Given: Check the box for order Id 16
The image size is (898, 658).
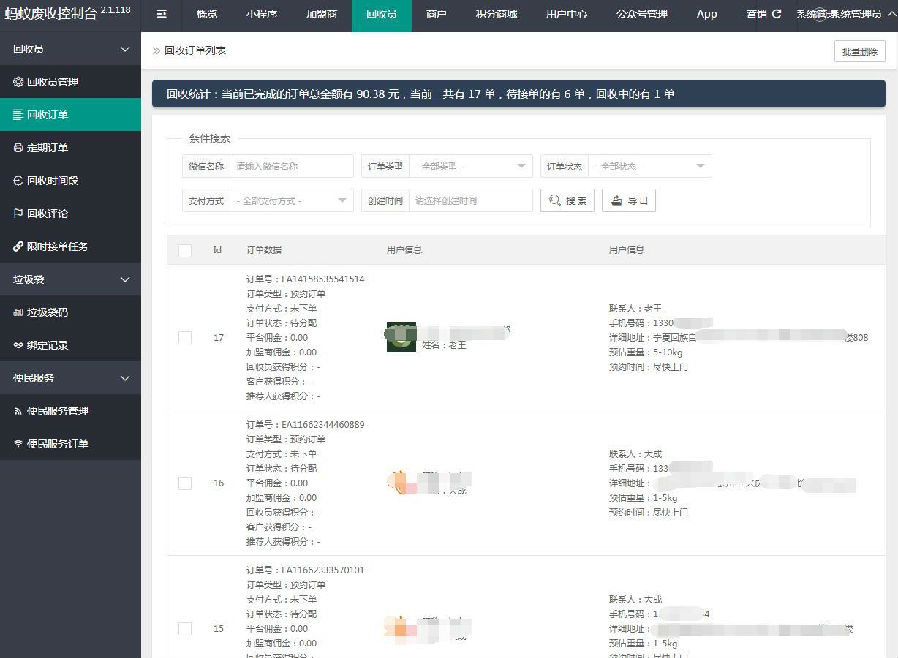Looking at the screenshot, I should pos(184,483).
